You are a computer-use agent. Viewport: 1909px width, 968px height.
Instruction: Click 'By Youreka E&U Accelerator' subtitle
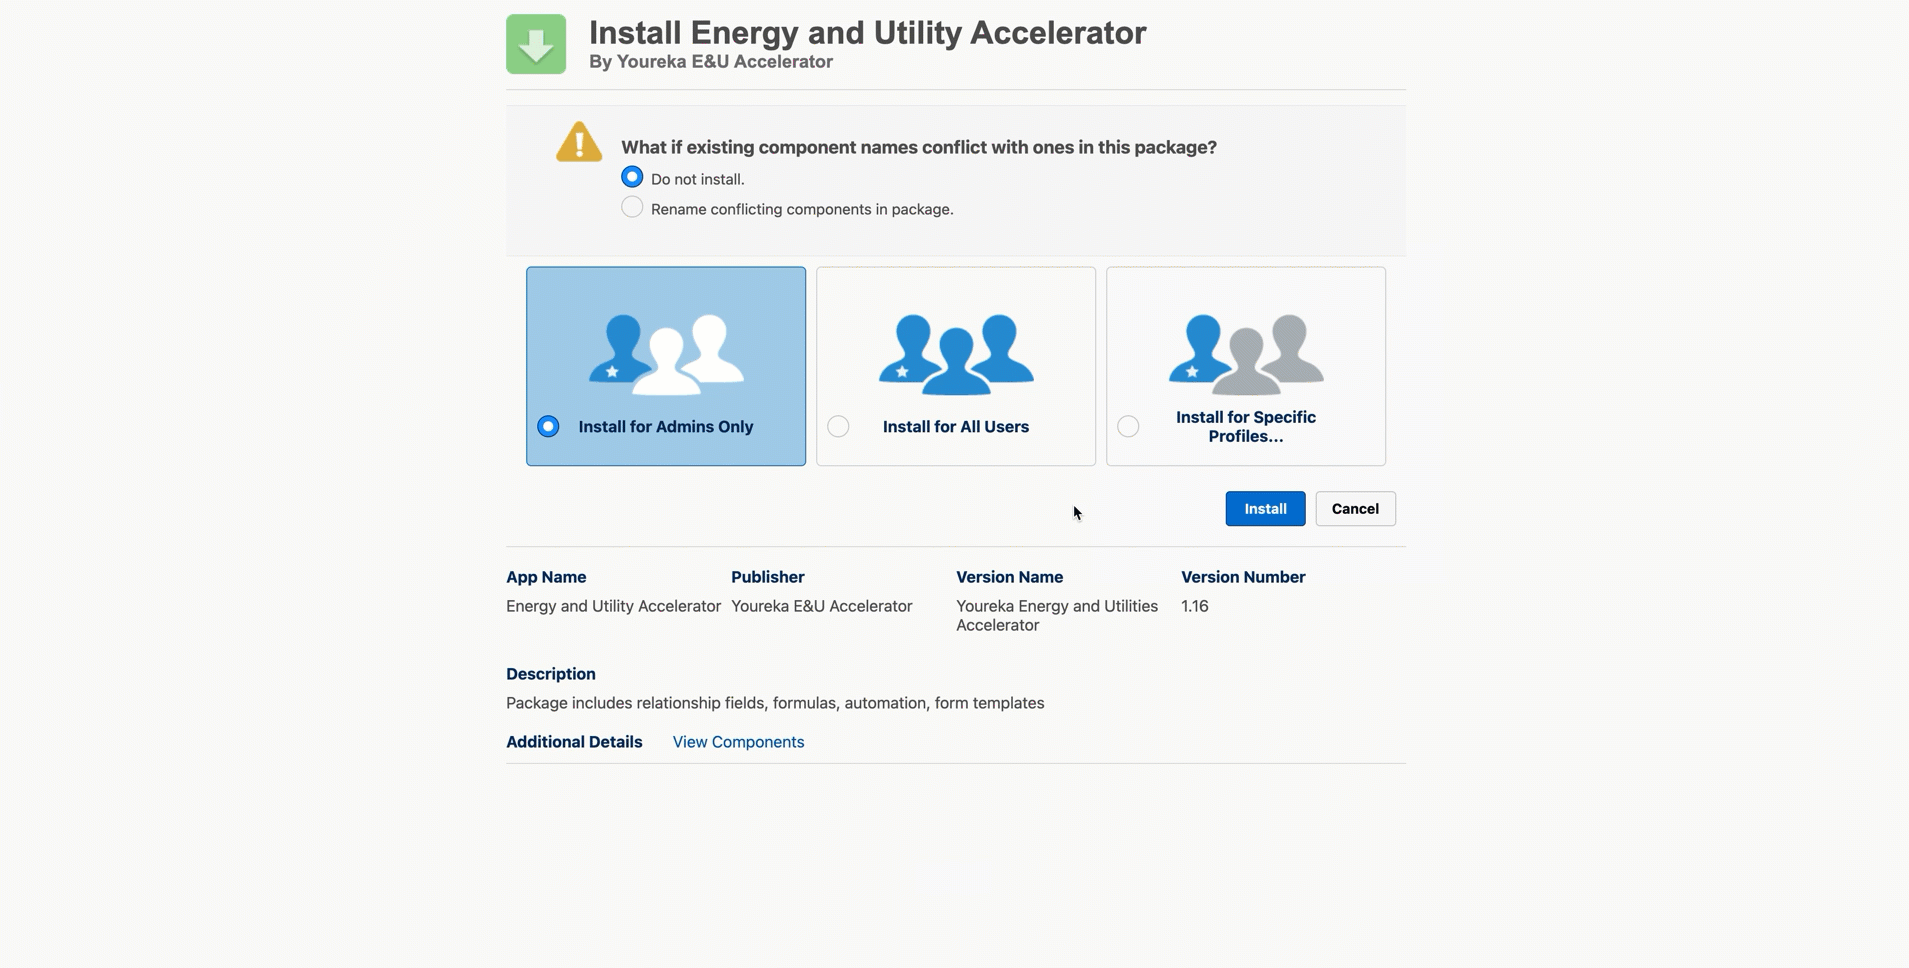(x=711, y=62)
